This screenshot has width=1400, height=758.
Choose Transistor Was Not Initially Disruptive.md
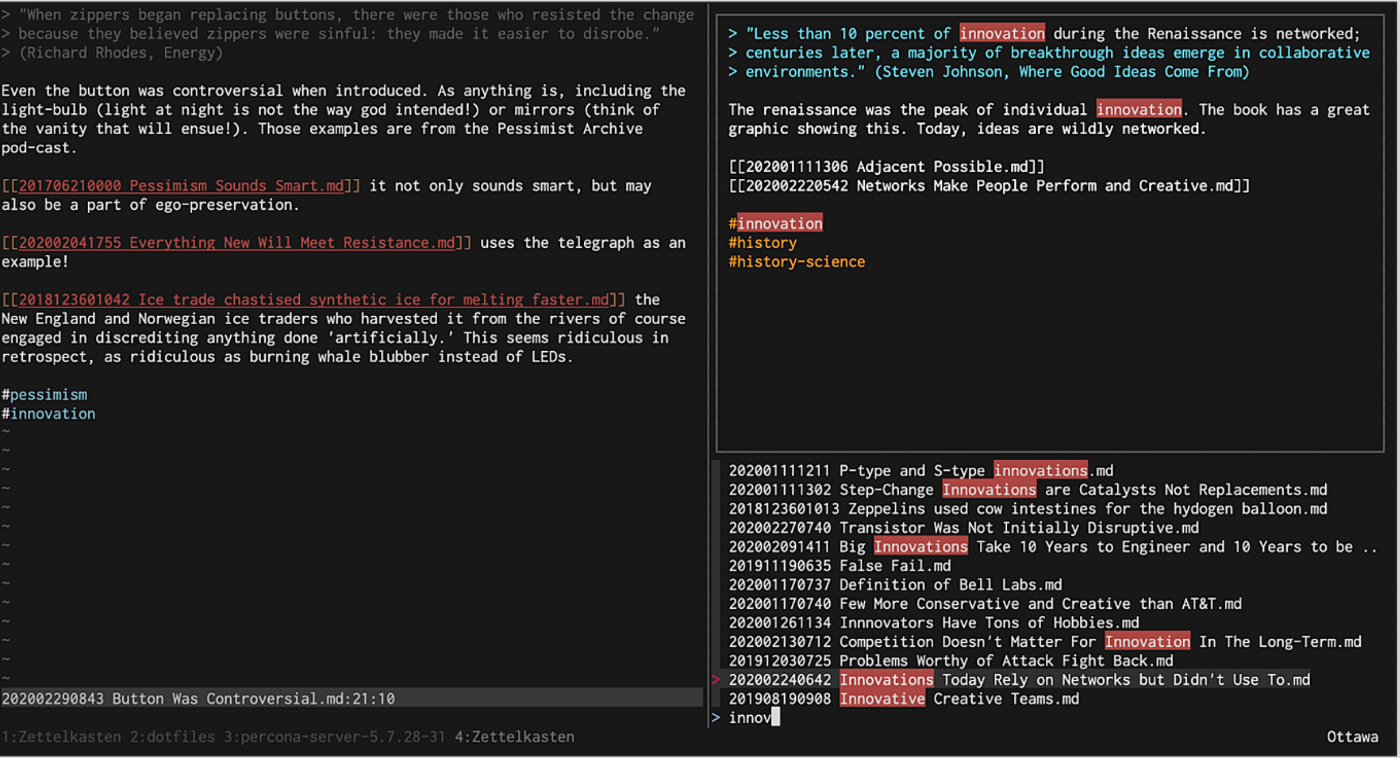tap(963, 528)
